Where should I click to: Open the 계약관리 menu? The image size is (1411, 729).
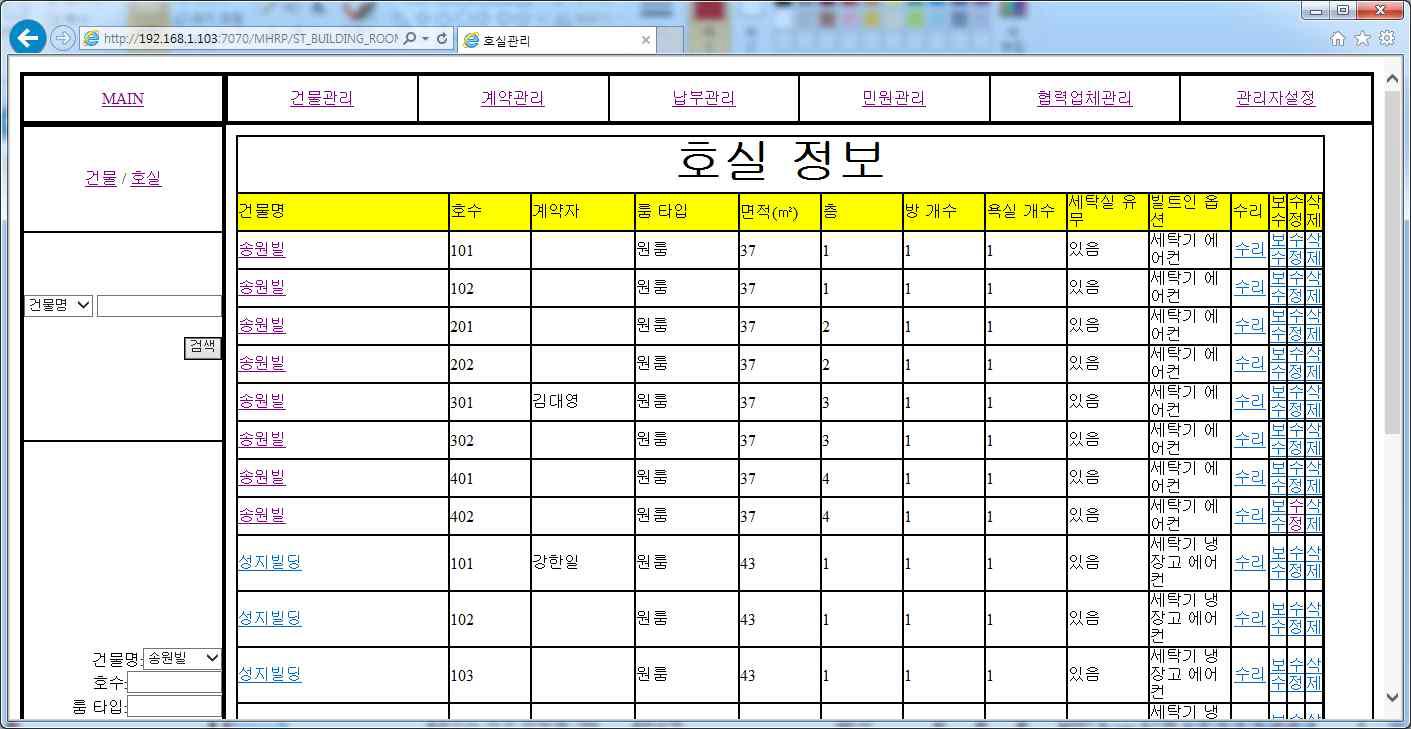(x=513, y=99)
